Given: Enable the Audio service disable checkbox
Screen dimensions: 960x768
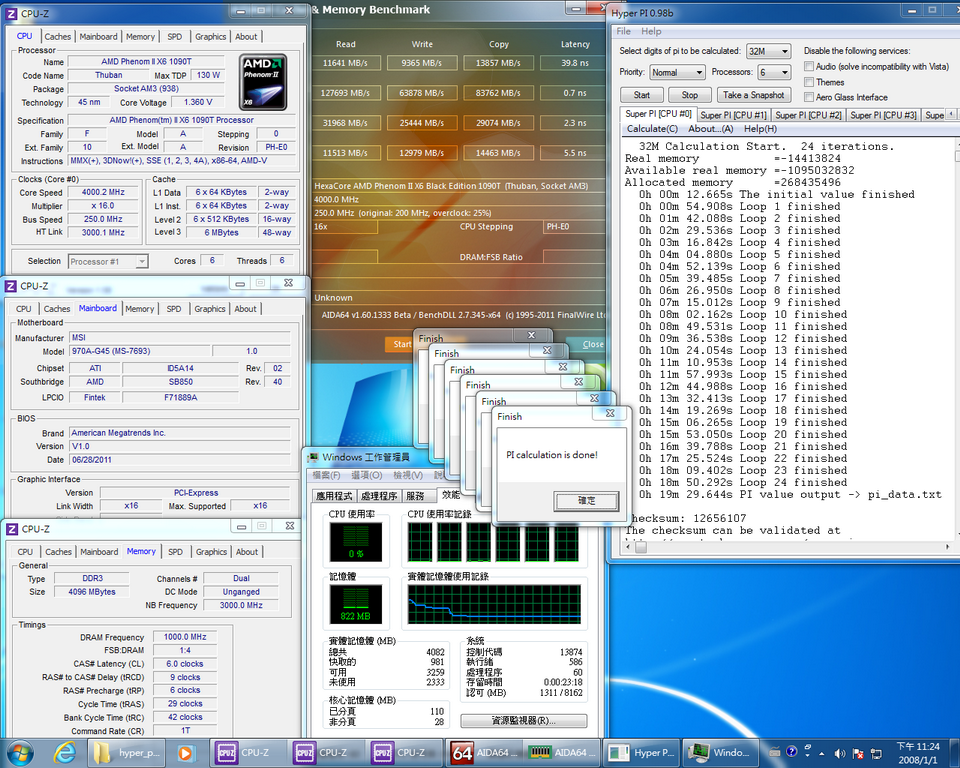Looking at the screenshot, I should tap(809, 66).
